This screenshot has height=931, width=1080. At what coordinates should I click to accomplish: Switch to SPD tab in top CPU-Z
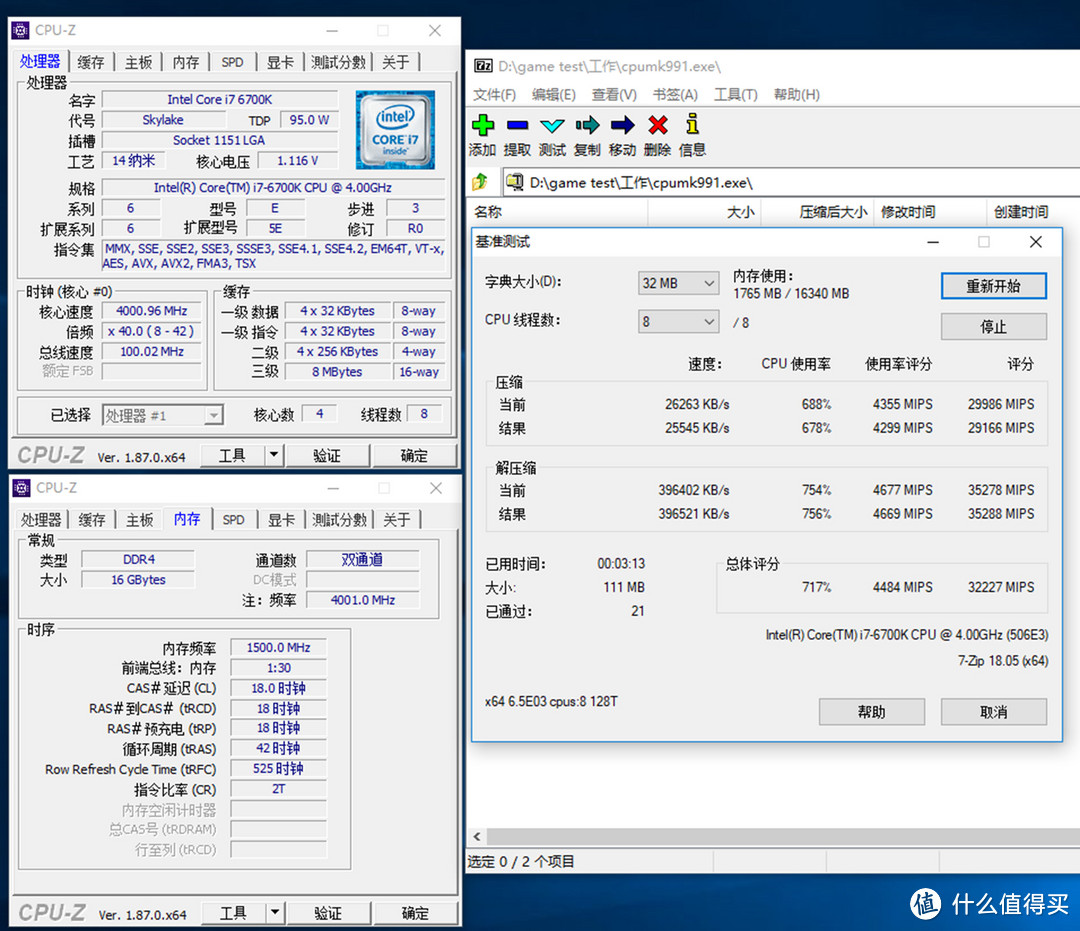[232, 62]
